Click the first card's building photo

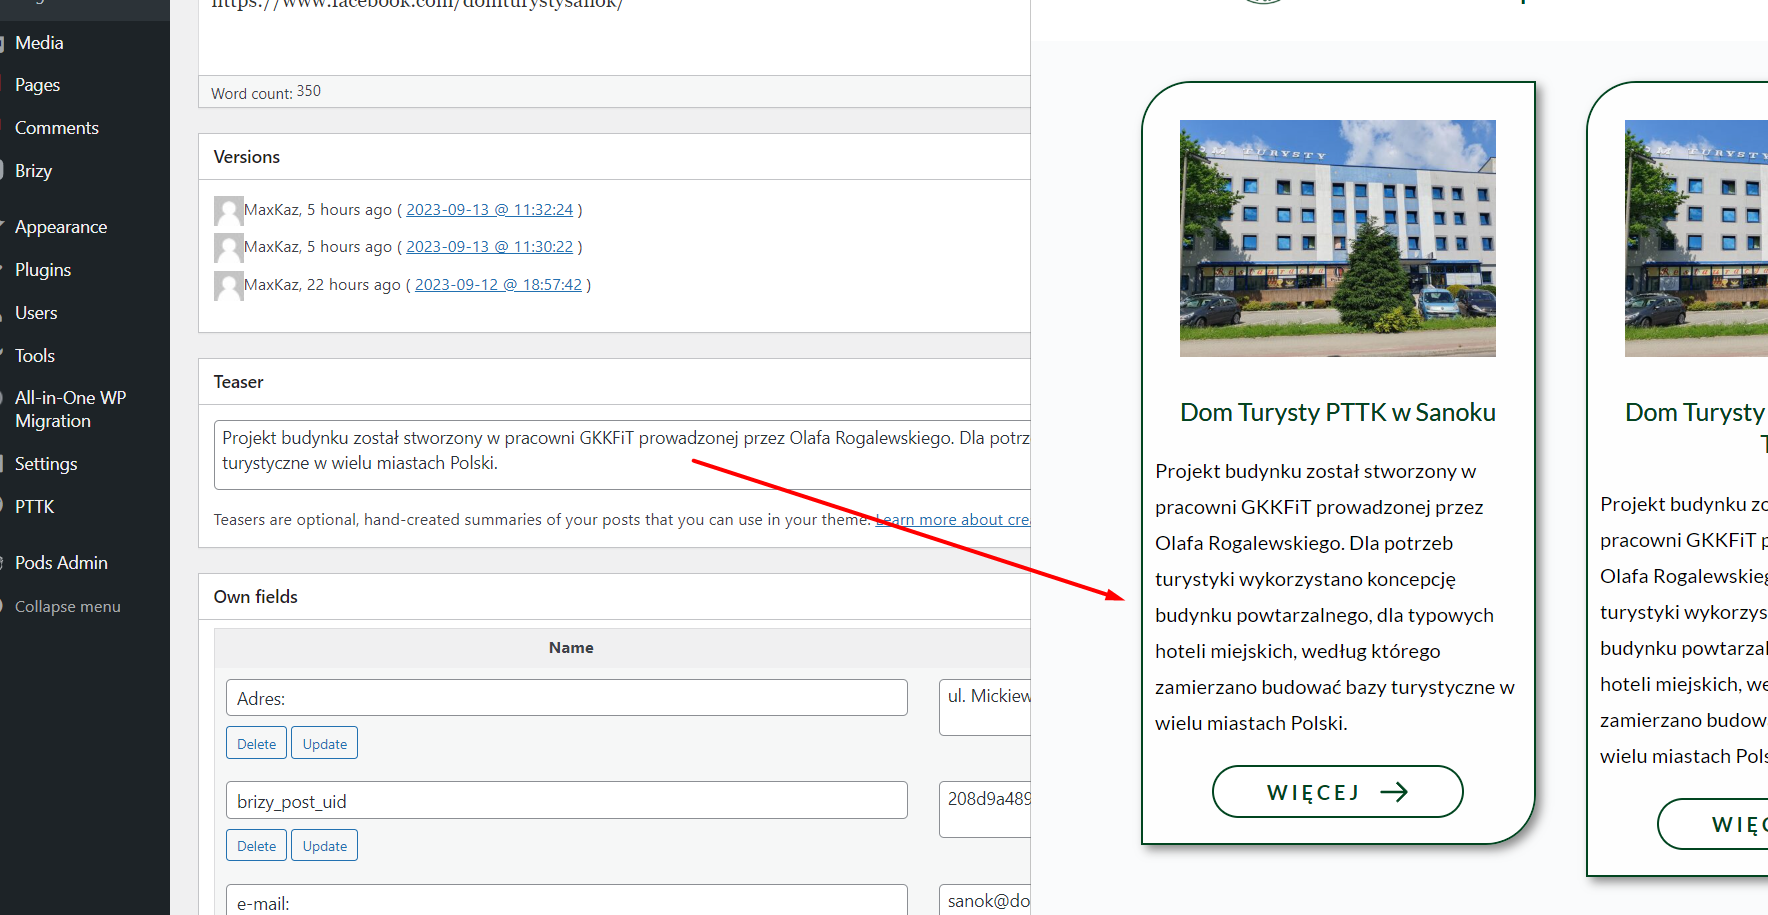click(x=1338, y=239)
